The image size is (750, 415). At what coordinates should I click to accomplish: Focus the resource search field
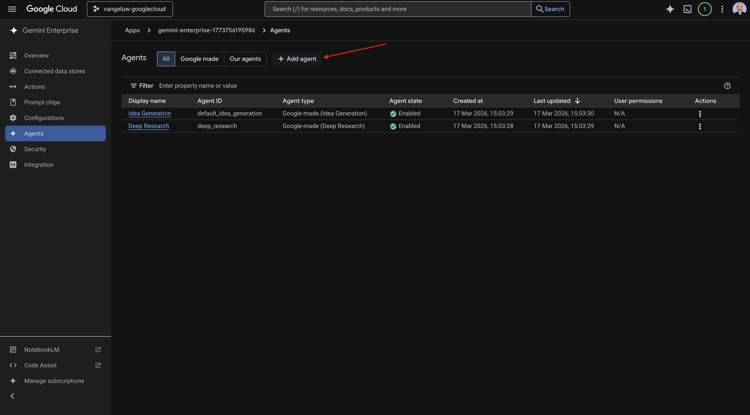pyautogui.click(x=398, y=9)
